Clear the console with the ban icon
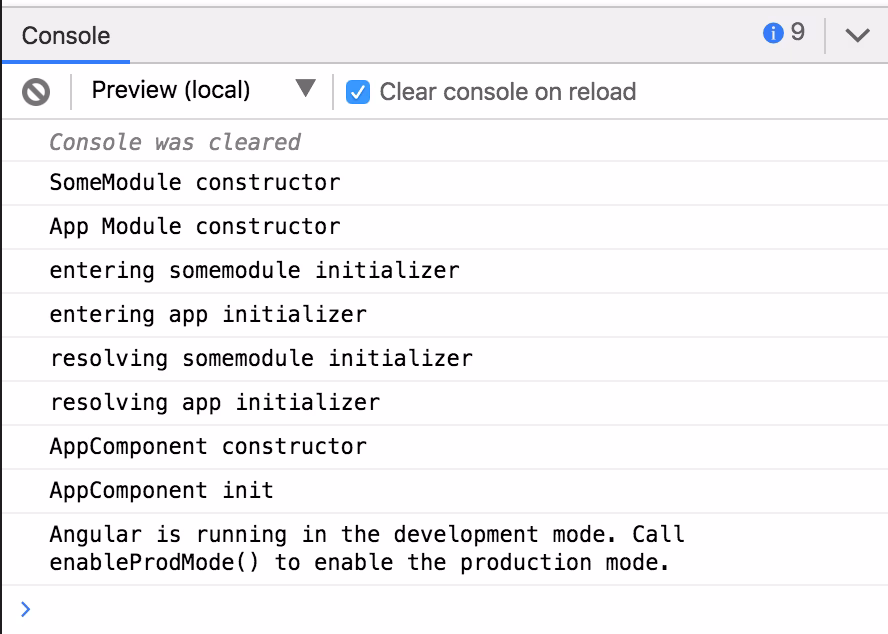This screenshot has height=634, width=888. click(x=36, y=92)
